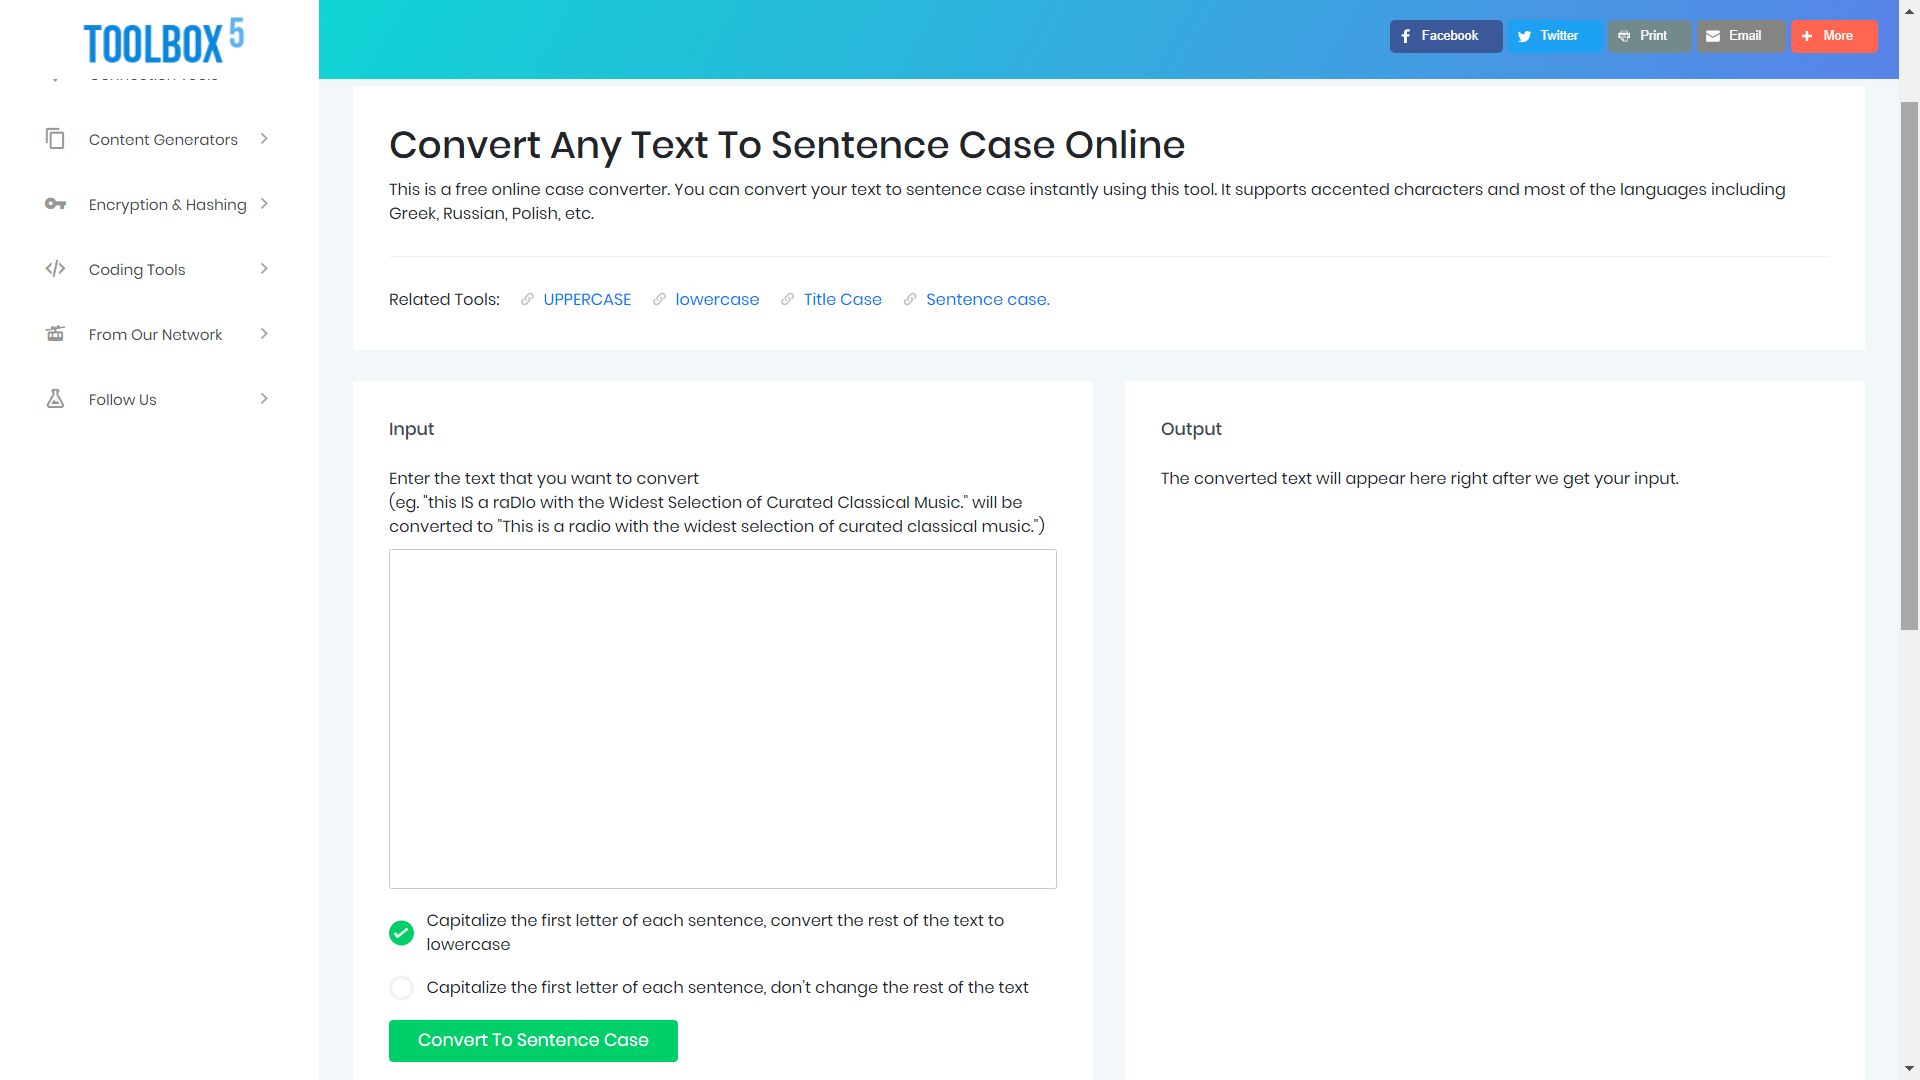Click the Content Generators copy icon
This screenshot has width=1920, height=1080.
click(x=55, y=139)
